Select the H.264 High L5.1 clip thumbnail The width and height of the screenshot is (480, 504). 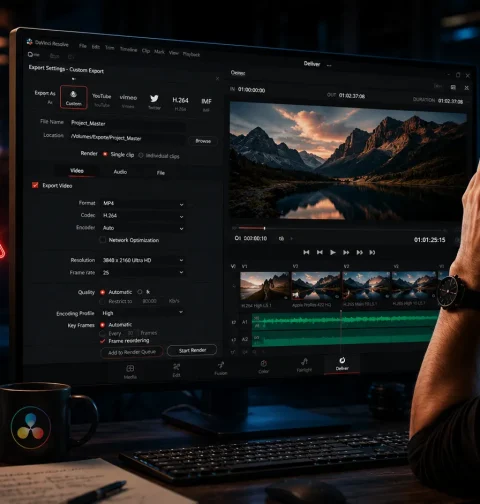coord(265,287)
